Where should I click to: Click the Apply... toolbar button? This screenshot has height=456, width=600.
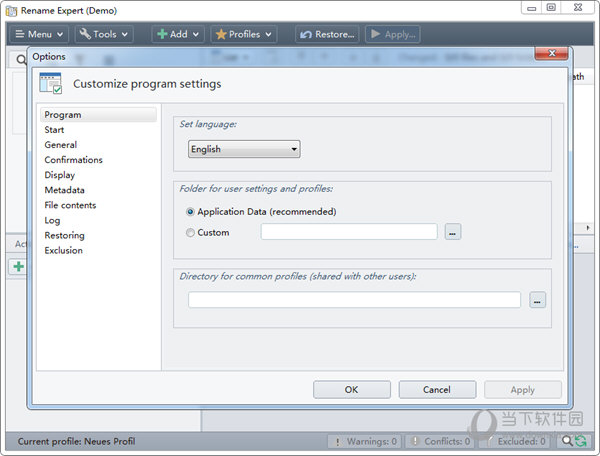393,34
